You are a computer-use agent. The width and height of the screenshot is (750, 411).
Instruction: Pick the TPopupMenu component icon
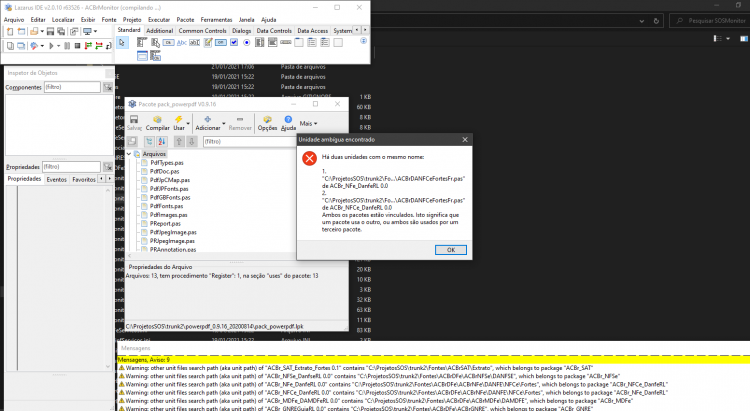click(x=155, y=43)
